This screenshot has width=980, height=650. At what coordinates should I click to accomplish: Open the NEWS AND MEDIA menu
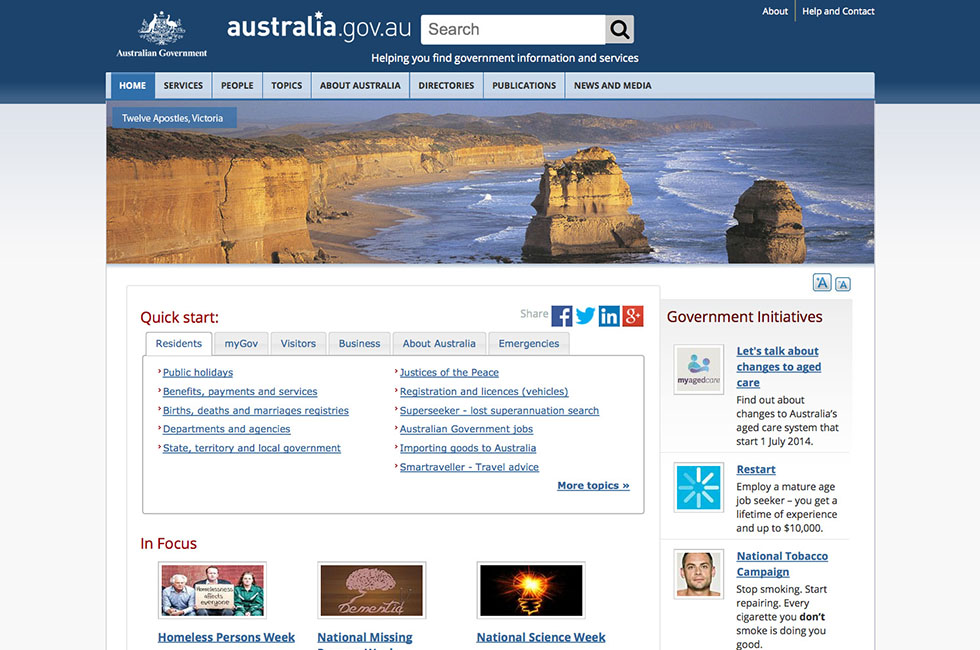(612, 86)
